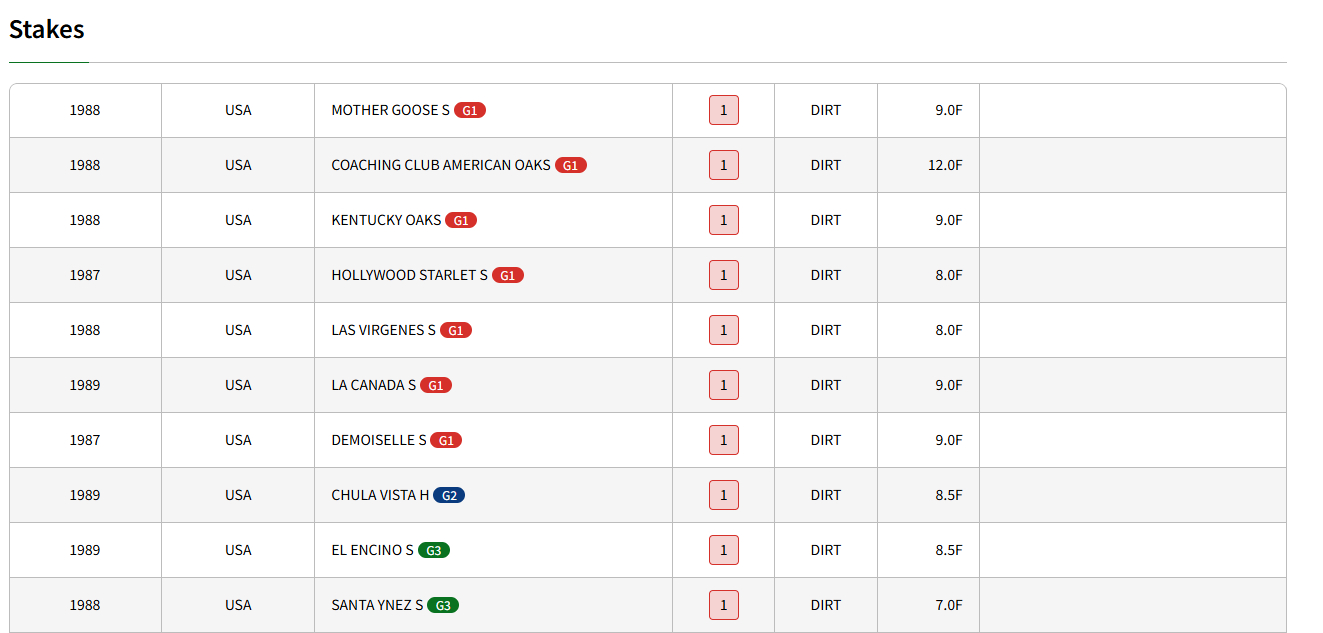
Task: Click the 8.0F distance in Las Virgenes row
Action: coord(949,330)
